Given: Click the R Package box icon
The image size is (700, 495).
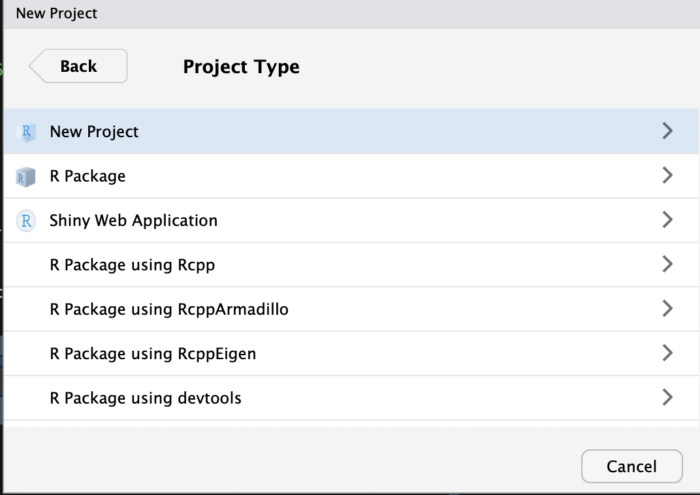Looking at the screenshot, I should (x=25, y=177).
